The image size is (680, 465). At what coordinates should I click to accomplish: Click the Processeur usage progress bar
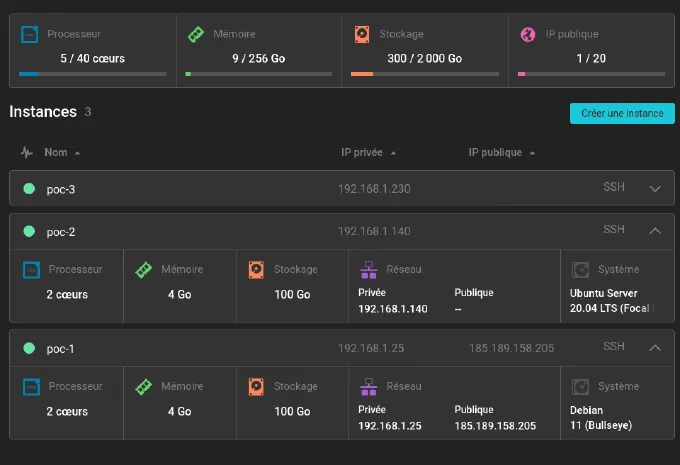pos(93,74)
